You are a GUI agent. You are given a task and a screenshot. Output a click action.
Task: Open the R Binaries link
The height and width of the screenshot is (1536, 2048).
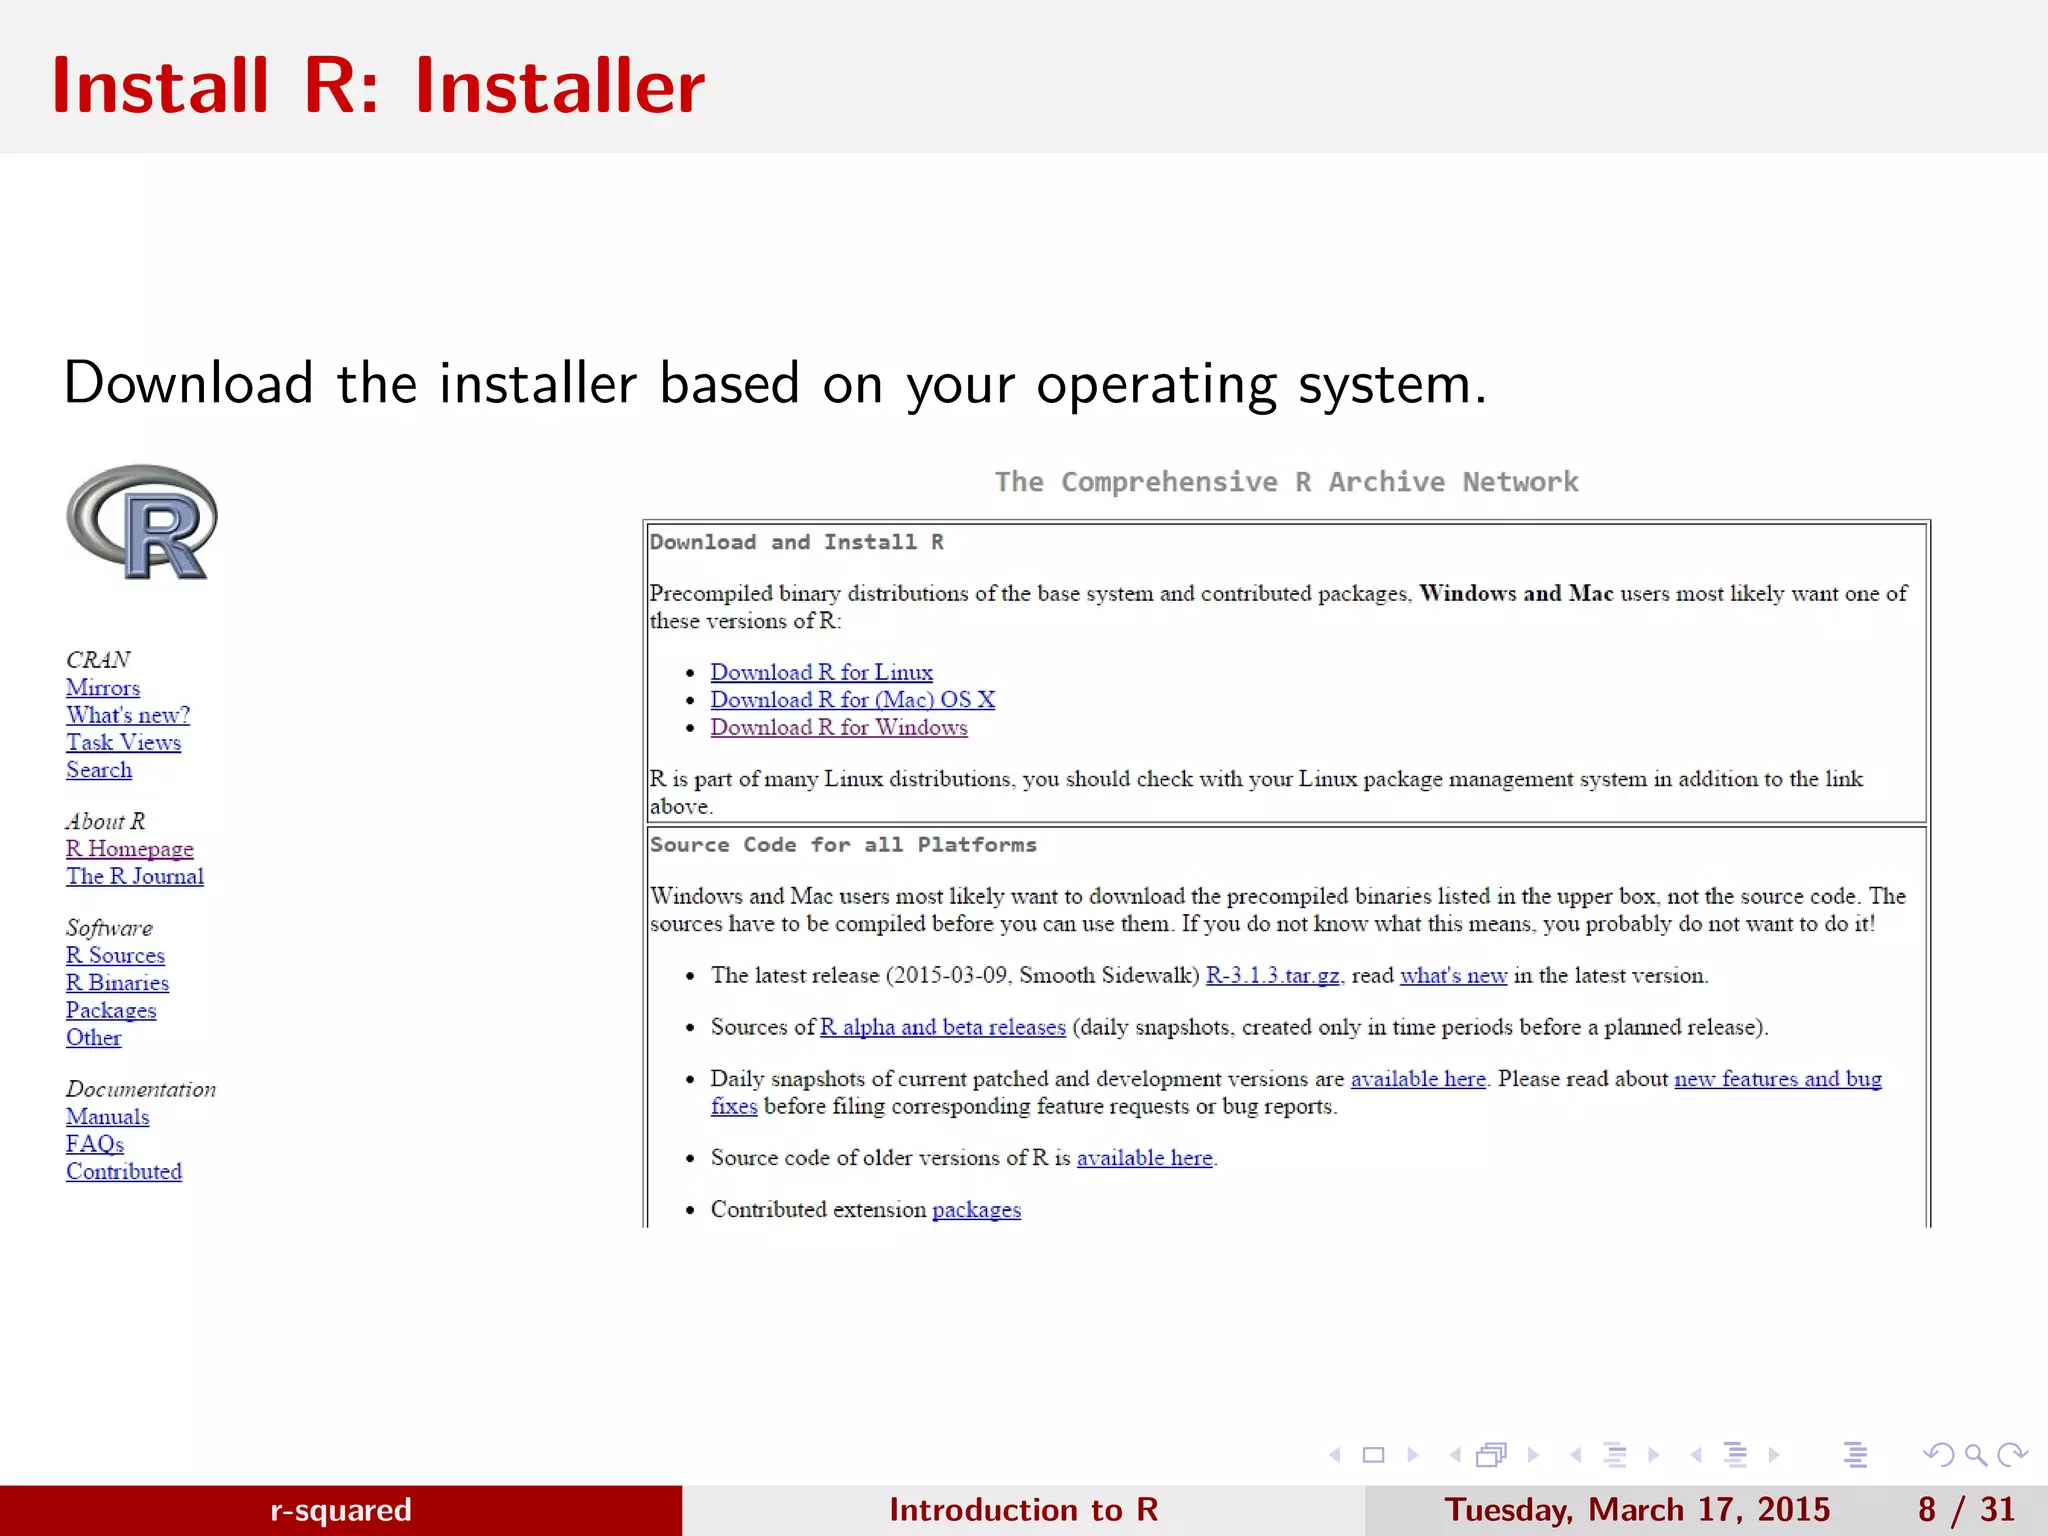coord(117,983)
